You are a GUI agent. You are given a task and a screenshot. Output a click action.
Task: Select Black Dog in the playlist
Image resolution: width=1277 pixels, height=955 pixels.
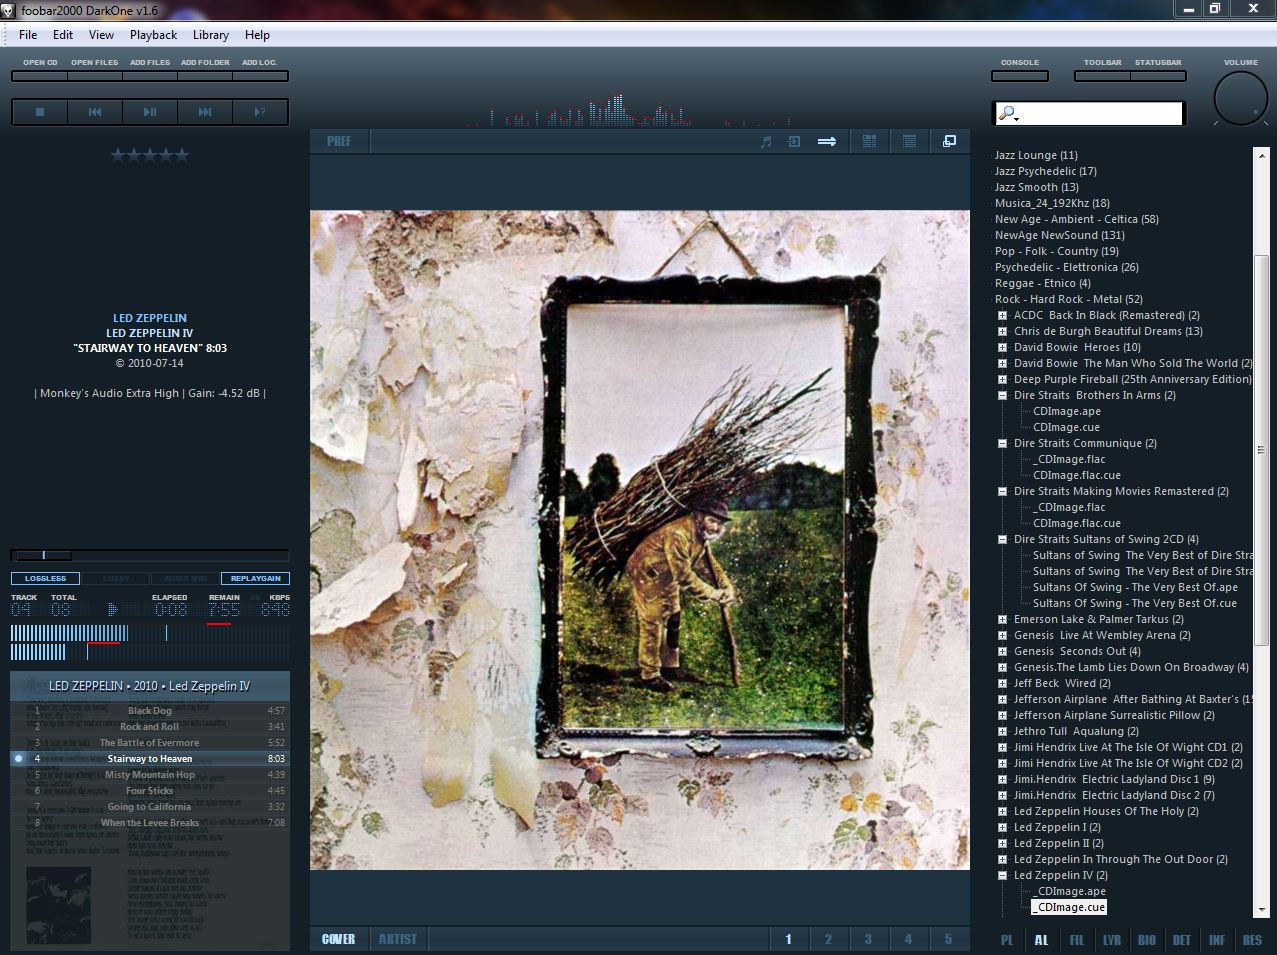150,711
